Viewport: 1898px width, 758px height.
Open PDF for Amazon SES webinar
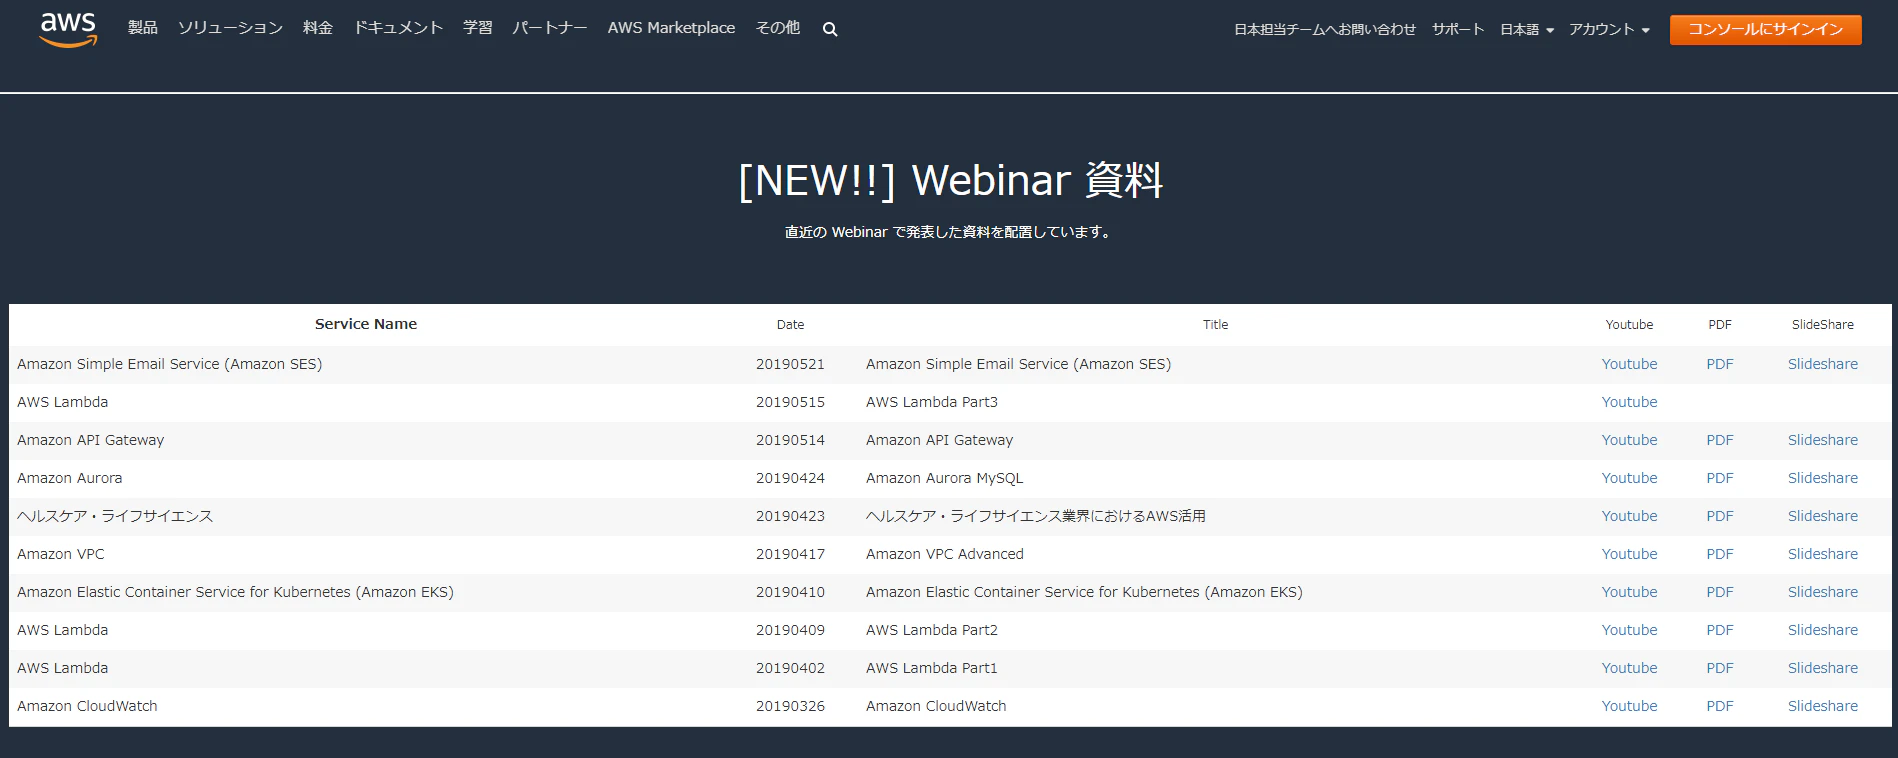click(x=1720, y=364)
